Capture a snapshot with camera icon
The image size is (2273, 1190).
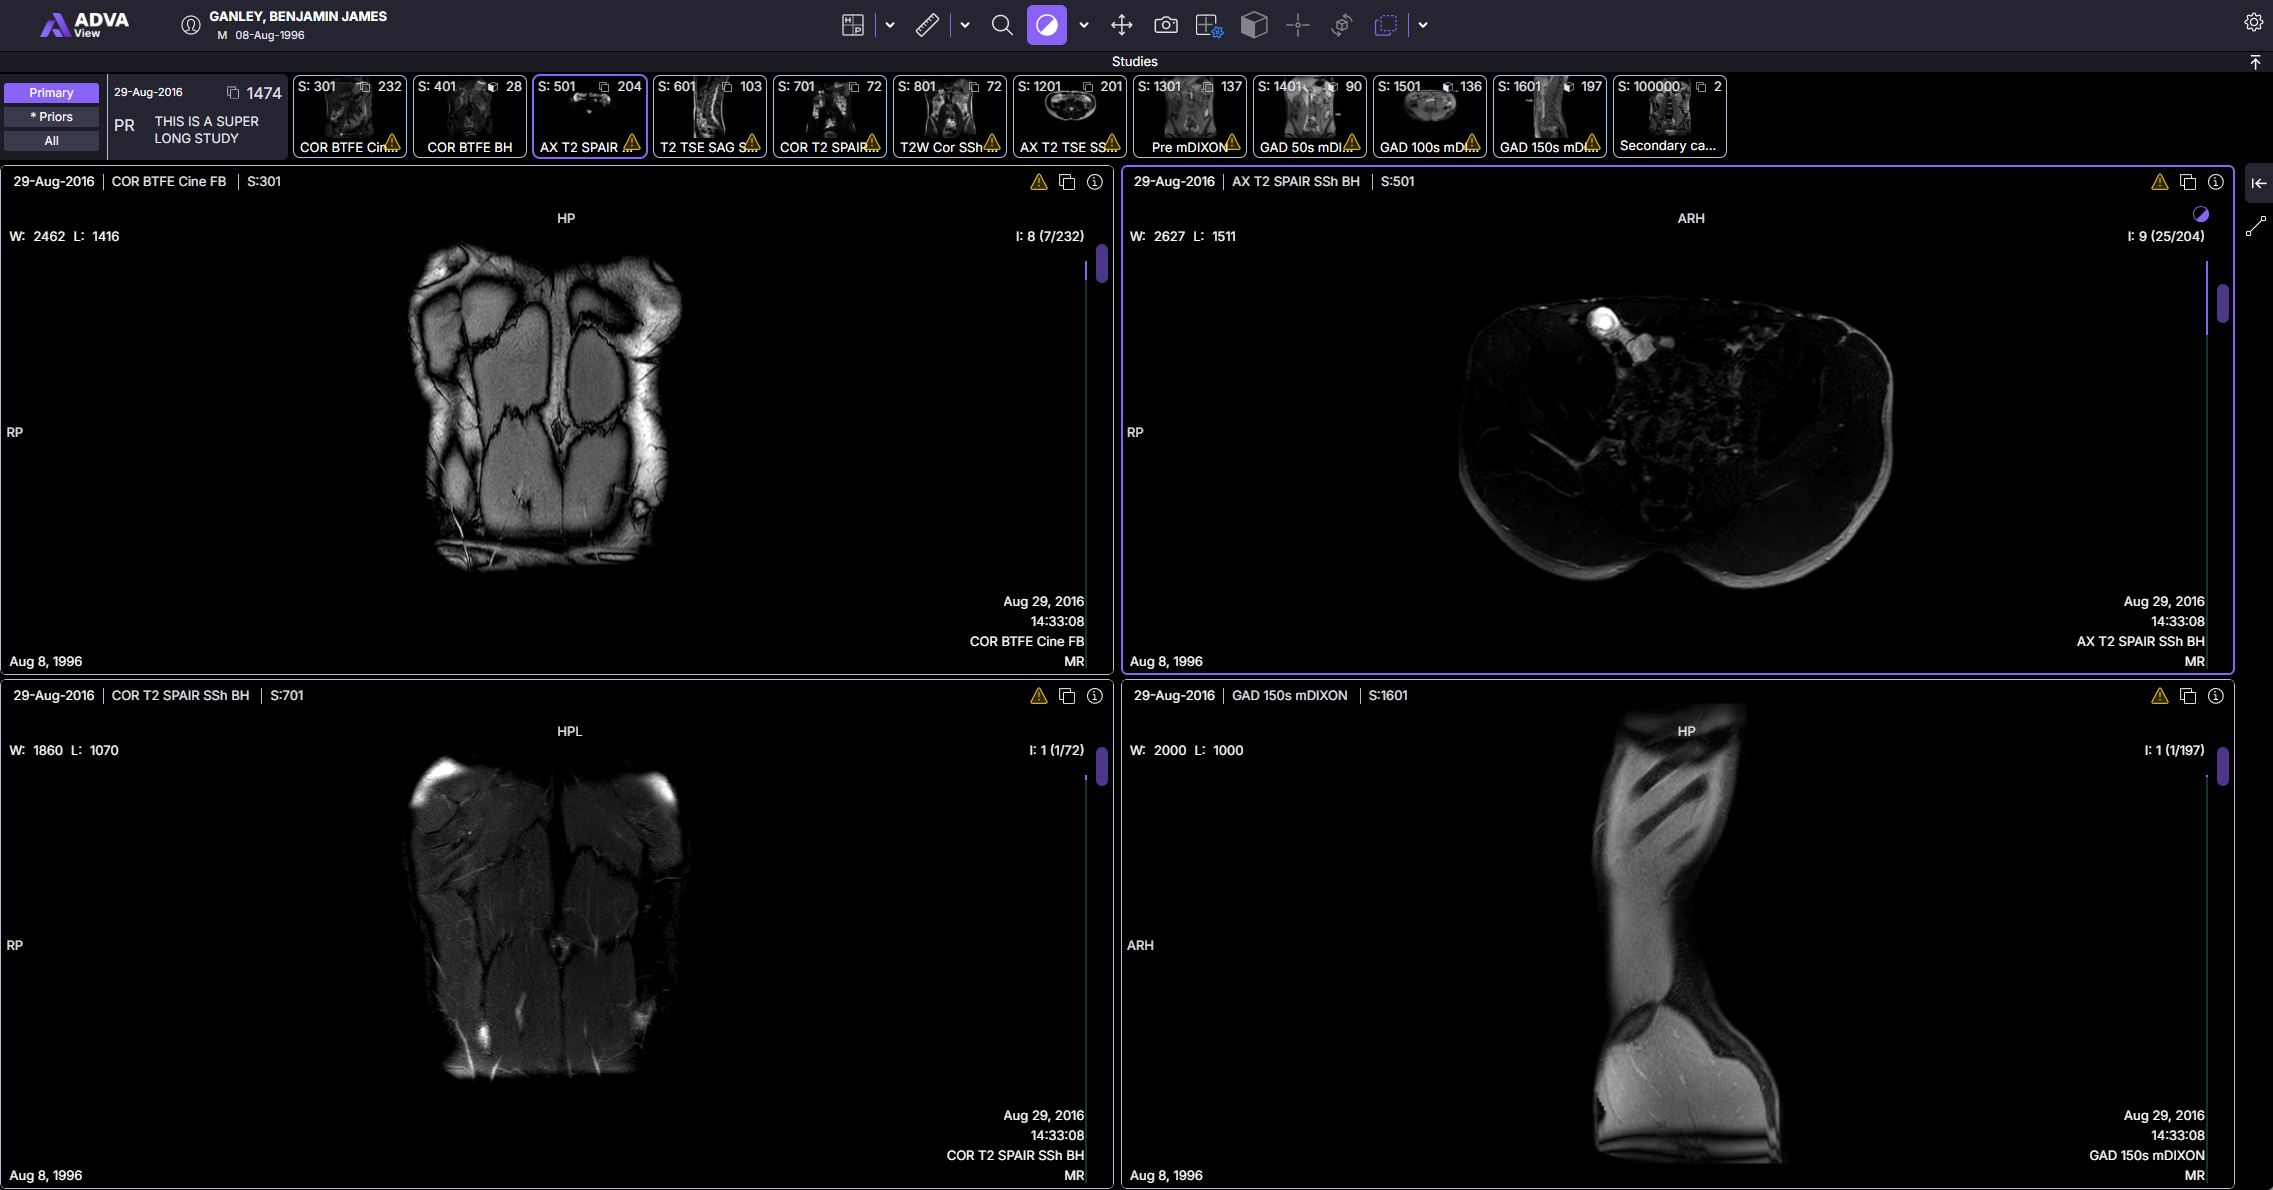pyautogui.click(x=1166, y=25)
